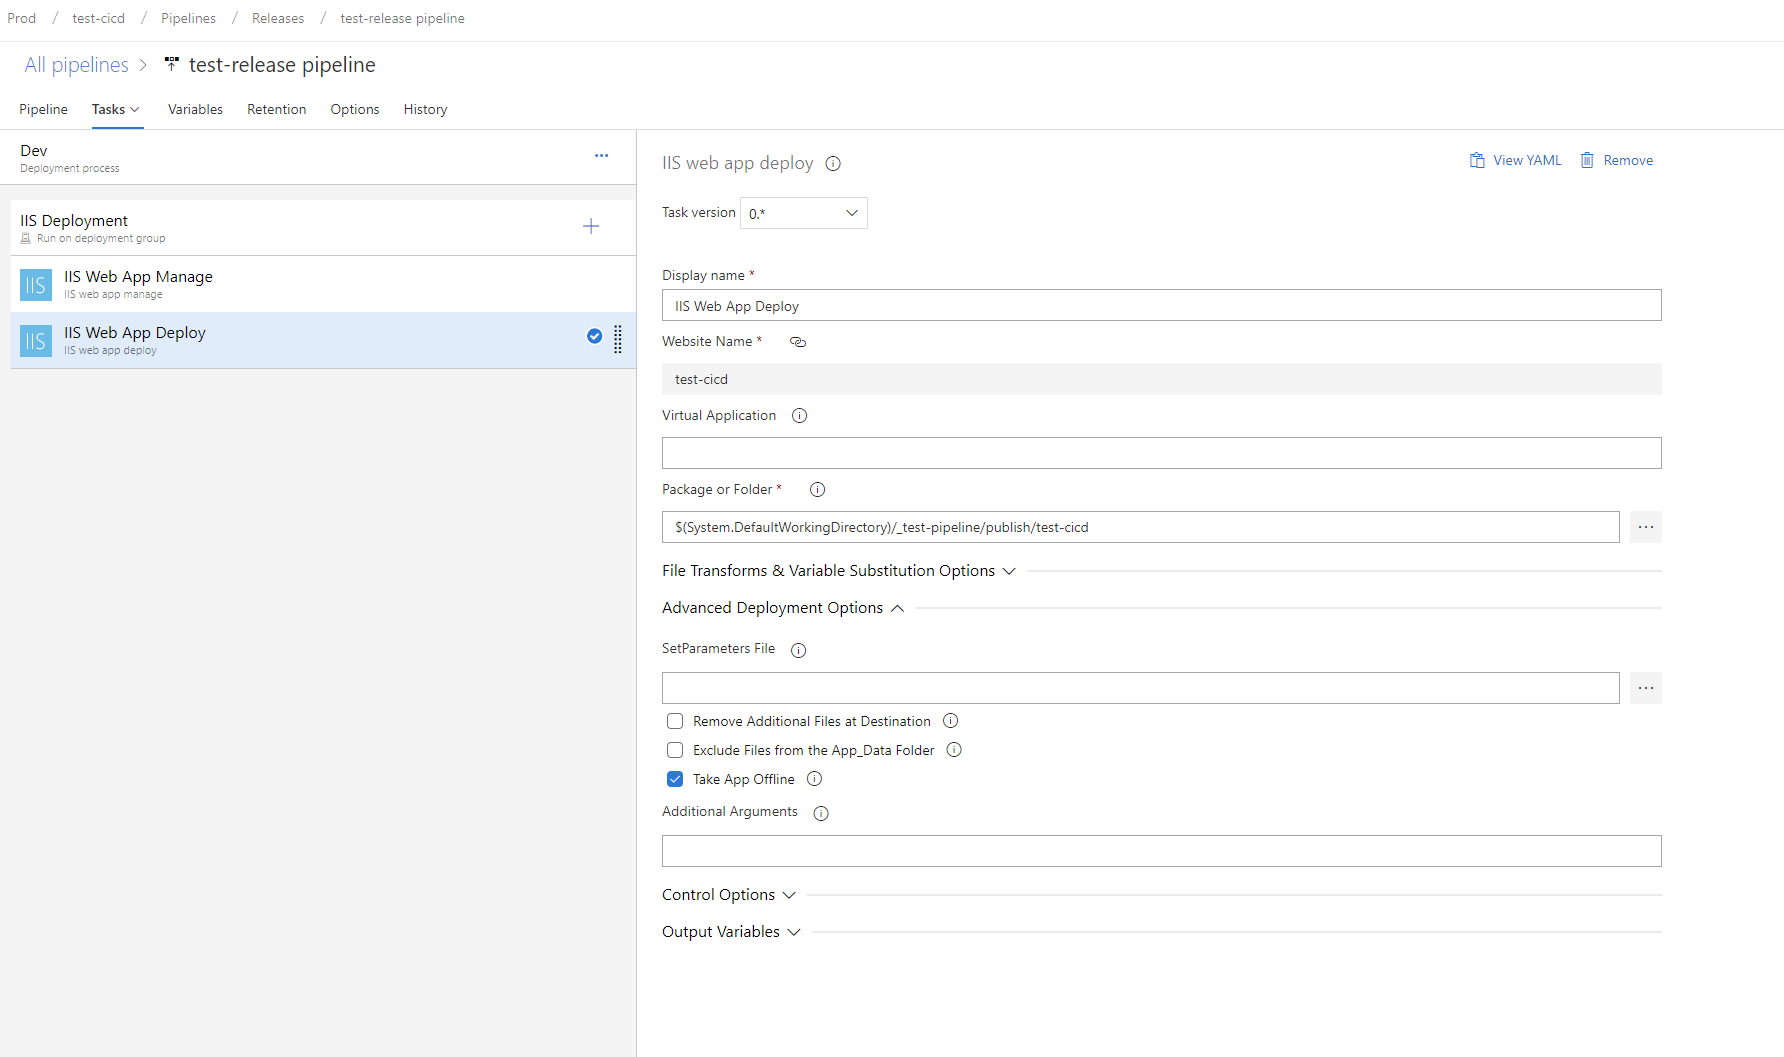Screen dimensions: 1784x1057
Task: Collapse Advanced Deployment Options section
Action: pyautogui.click(x=783, y=608)
